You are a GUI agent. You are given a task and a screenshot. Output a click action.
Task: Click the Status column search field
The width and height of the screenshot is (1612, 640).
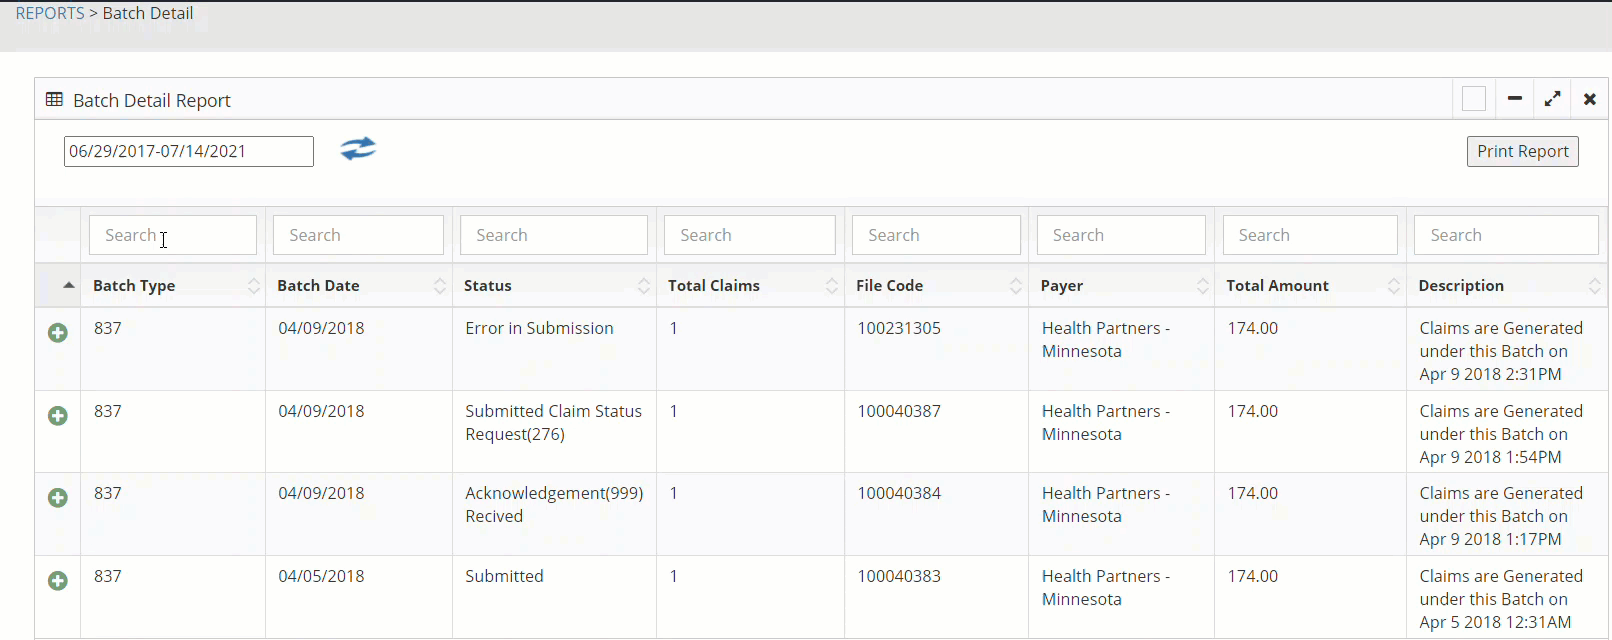click(554, 235)
